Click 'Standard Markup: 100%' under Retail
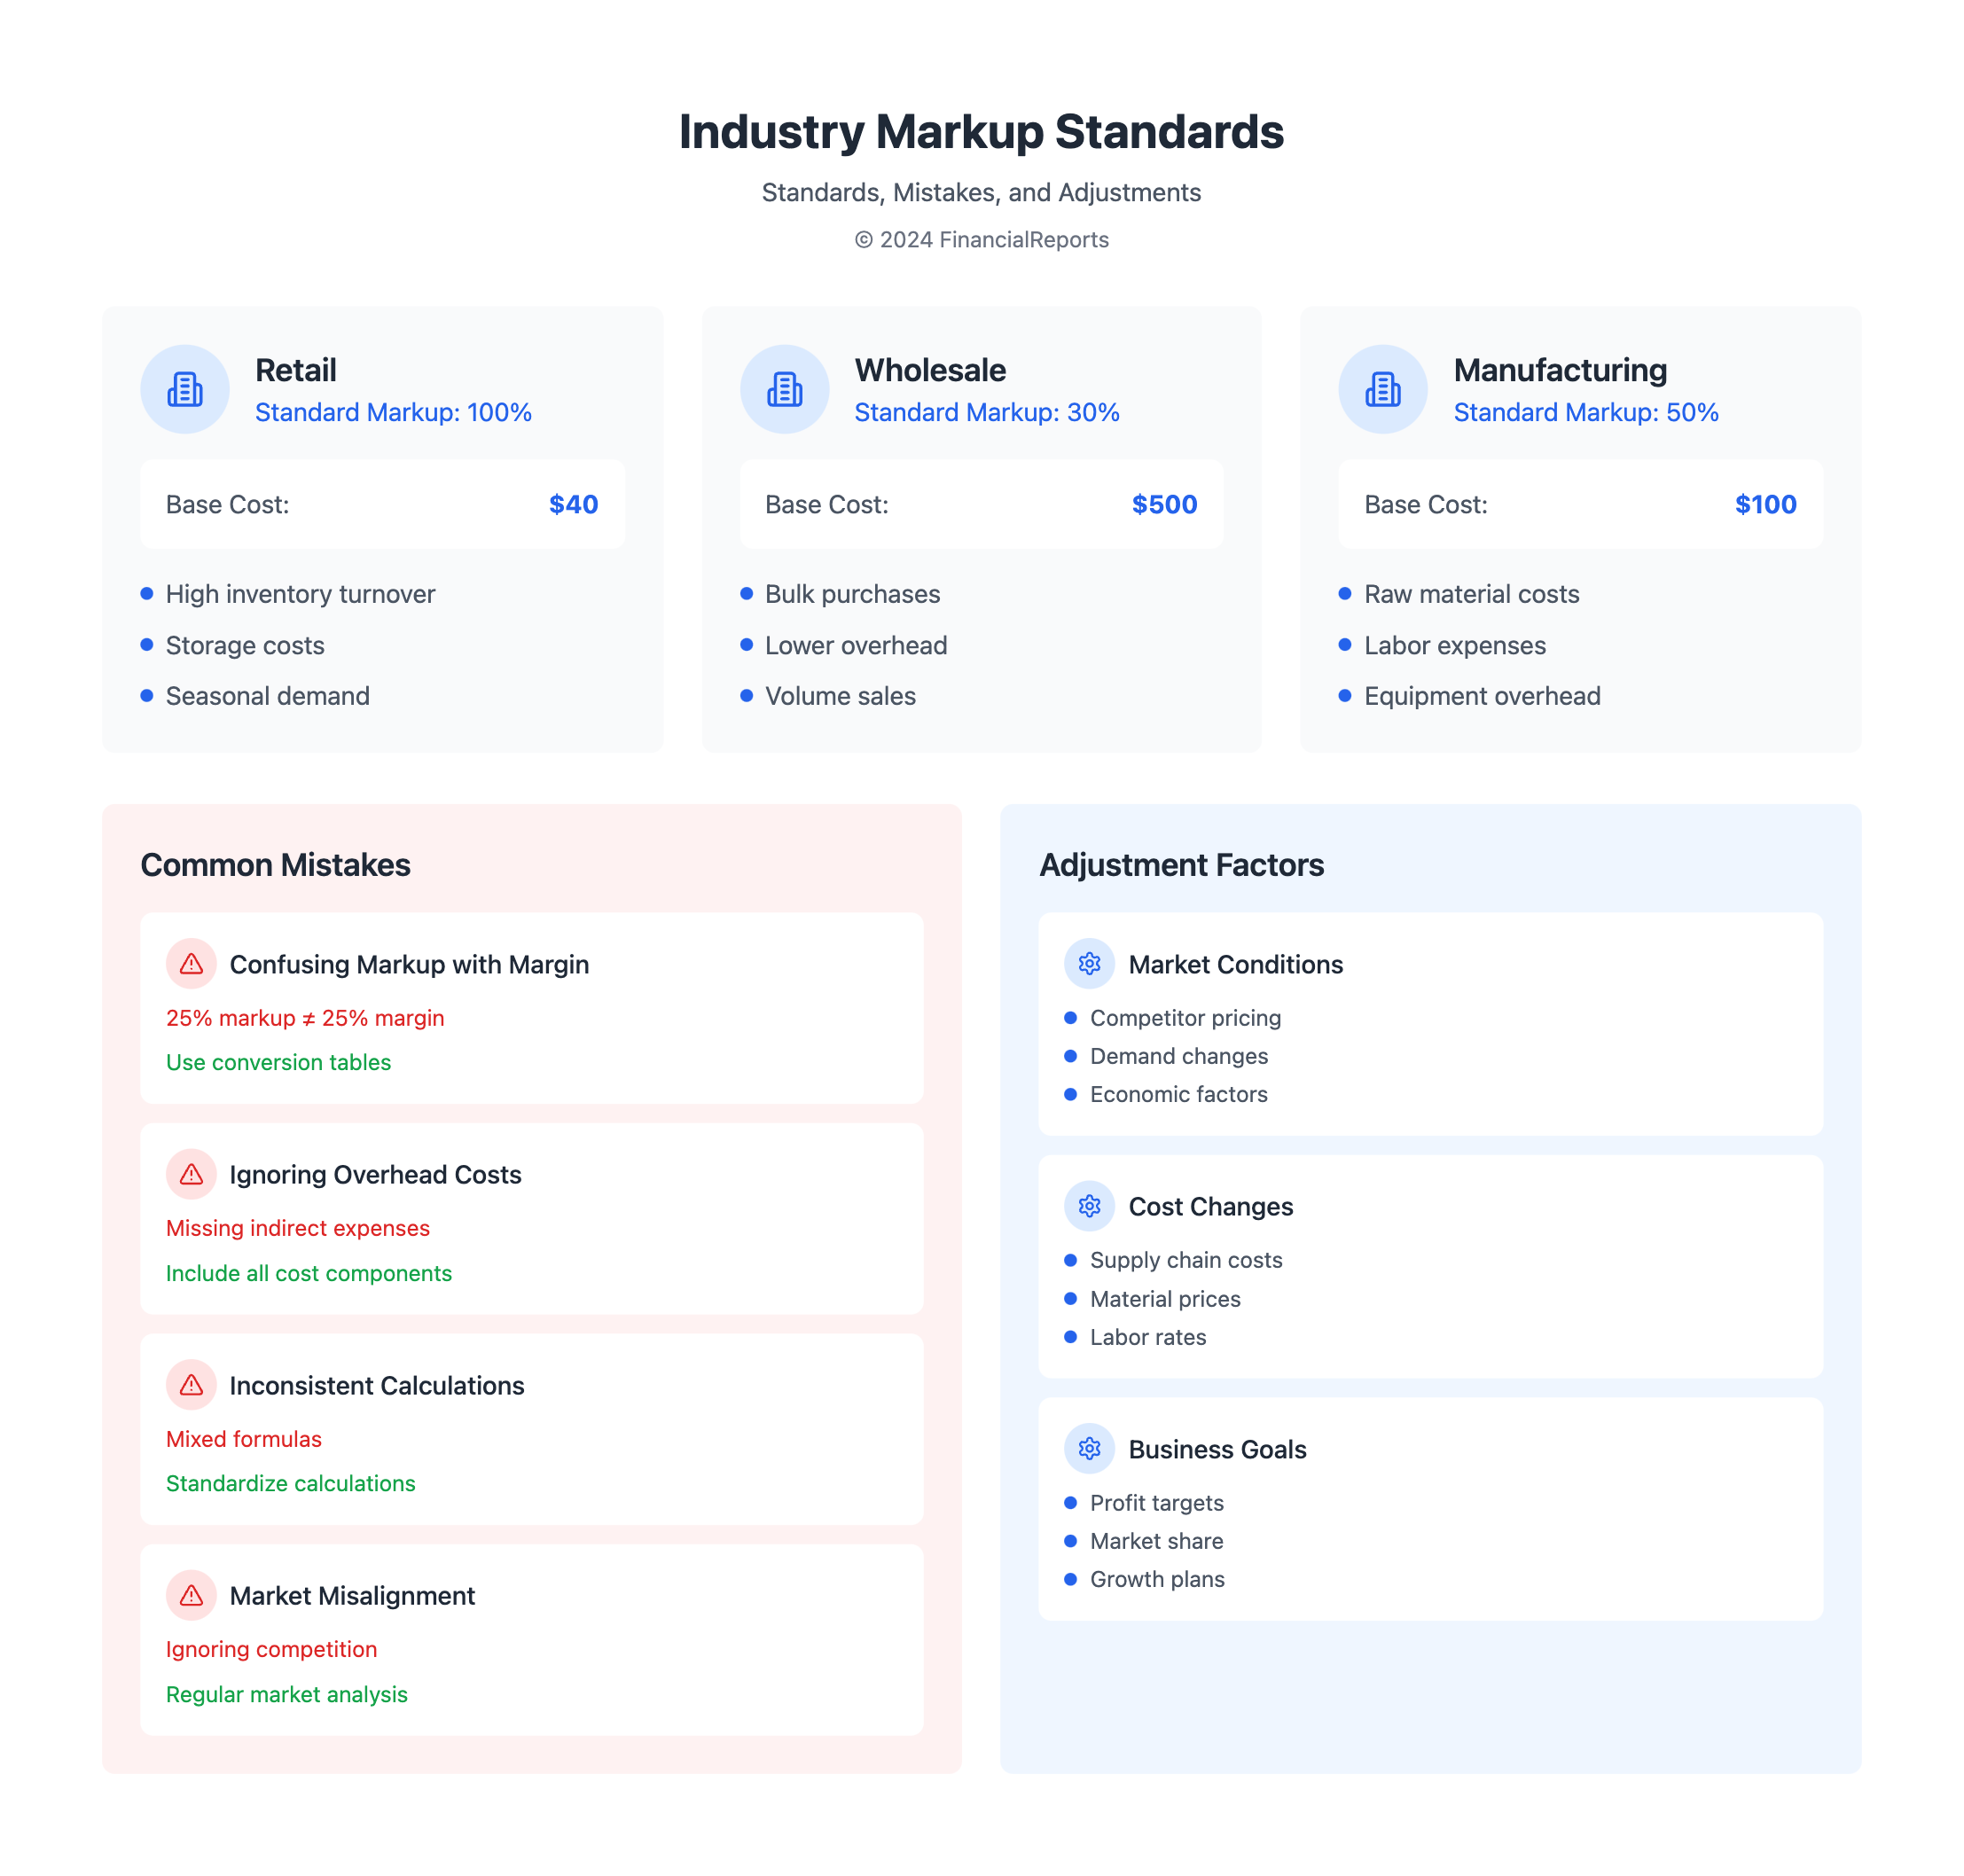This screenshot has height=1876, width=1964. 393,412
